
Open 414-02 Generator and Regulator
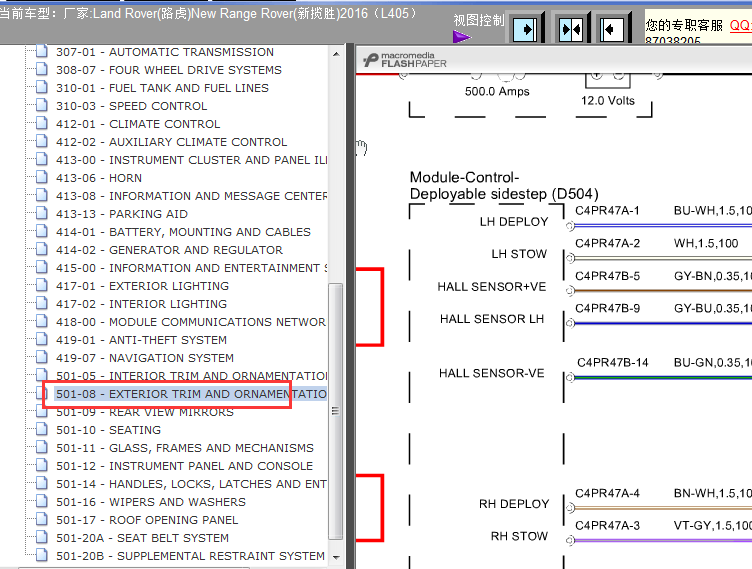pos(169,250)
